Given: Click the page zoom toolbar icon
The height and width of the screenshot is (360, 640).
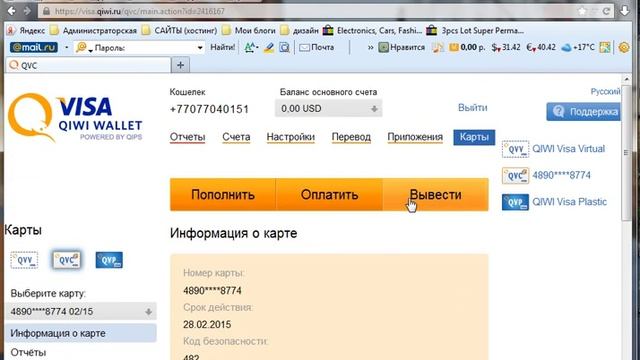Looking at the screenshot, I should (284, 48).
